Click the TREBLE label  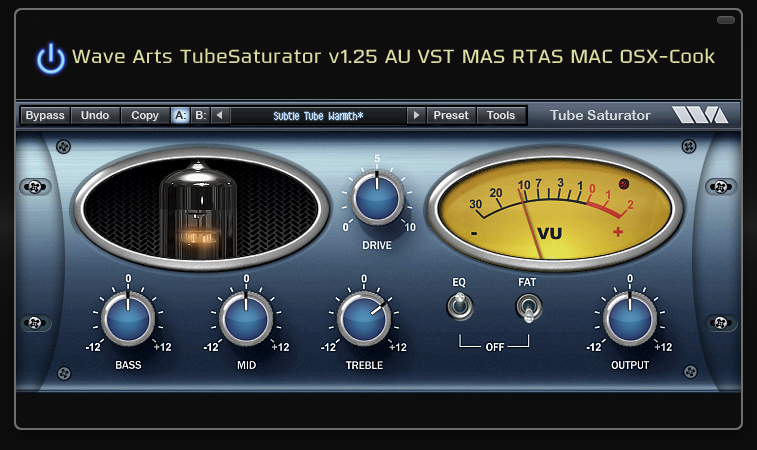364,365
